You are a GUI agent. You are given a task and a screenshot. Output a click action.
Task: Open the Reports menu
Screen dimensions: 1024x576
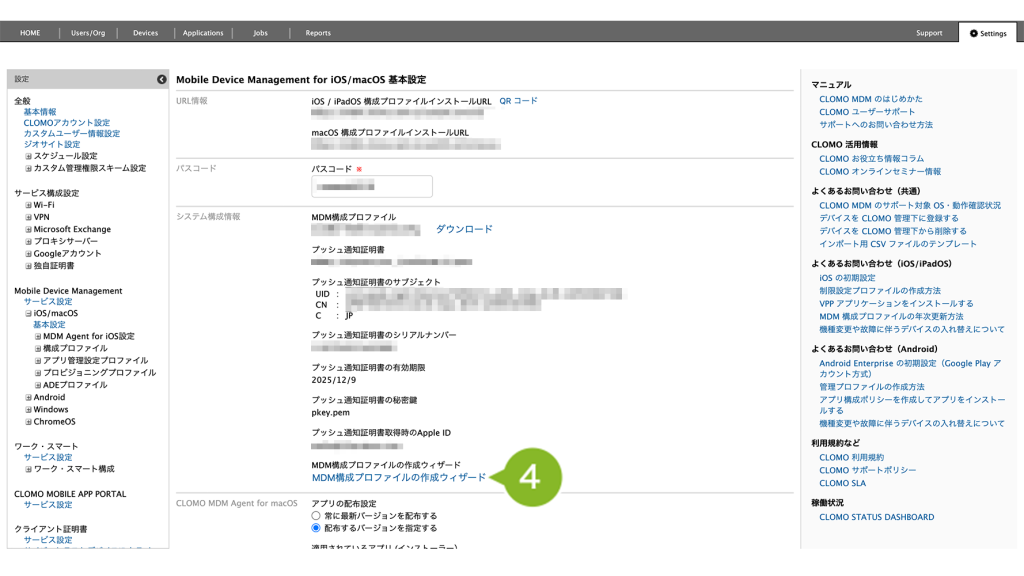[318, 33]
